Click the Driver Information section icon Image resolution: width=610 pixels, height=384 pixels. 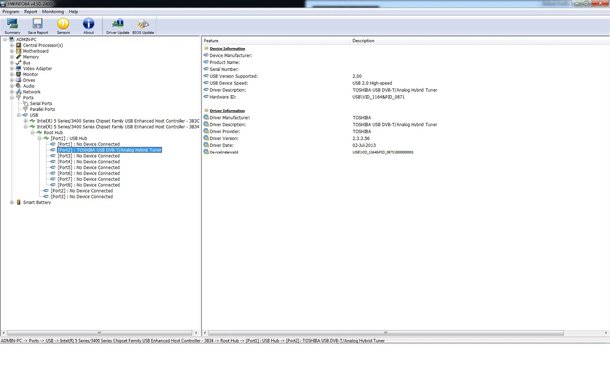point(206,110)
